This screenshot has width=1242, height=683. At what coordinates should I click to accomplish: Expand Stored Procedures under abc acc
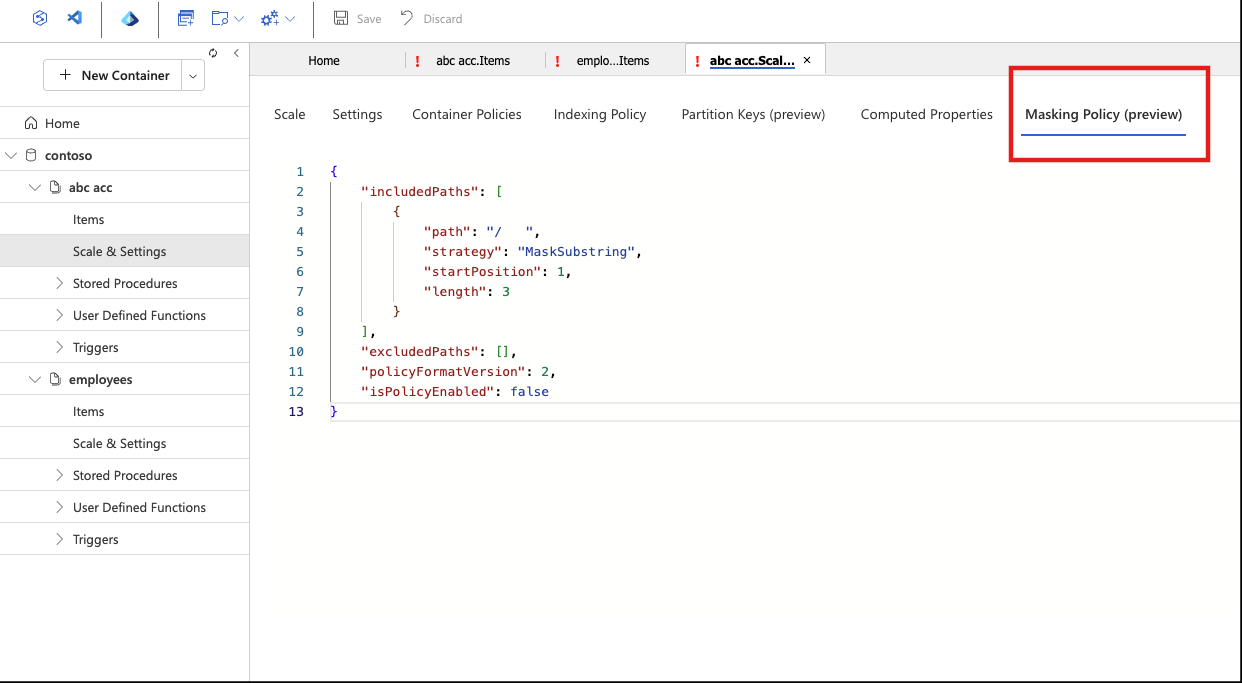(60, 283)
